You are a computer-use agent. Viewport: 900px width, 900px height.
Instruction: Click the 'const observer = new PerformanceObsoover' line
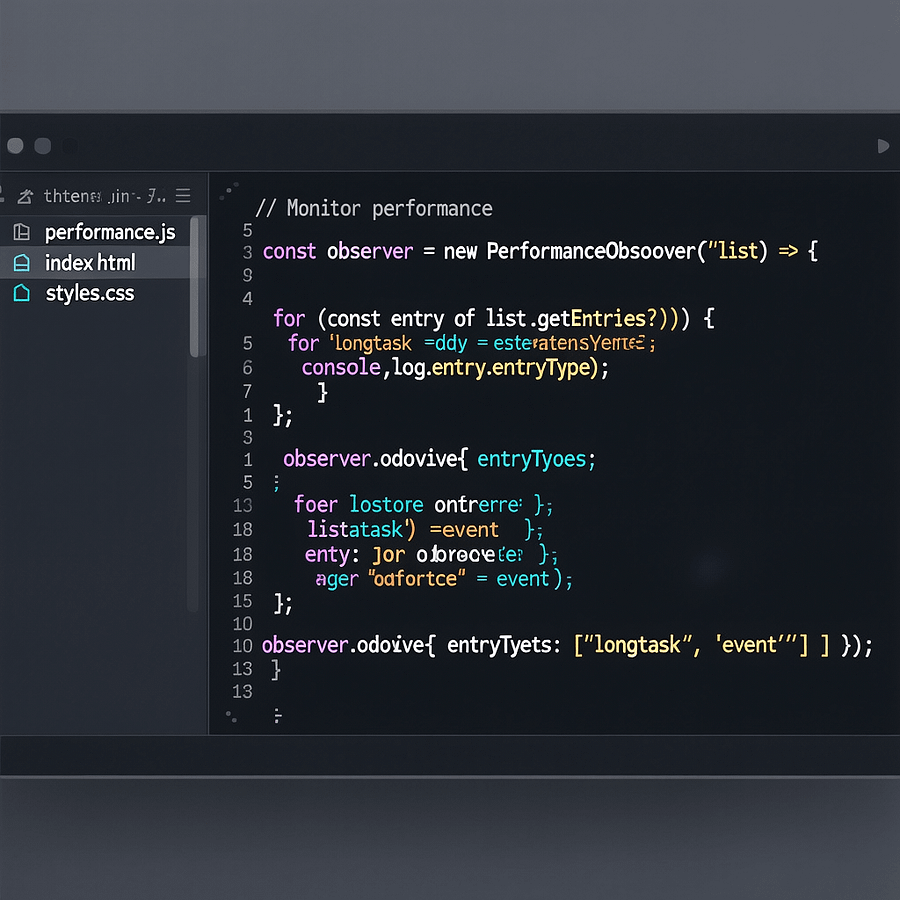coord(540,251)
